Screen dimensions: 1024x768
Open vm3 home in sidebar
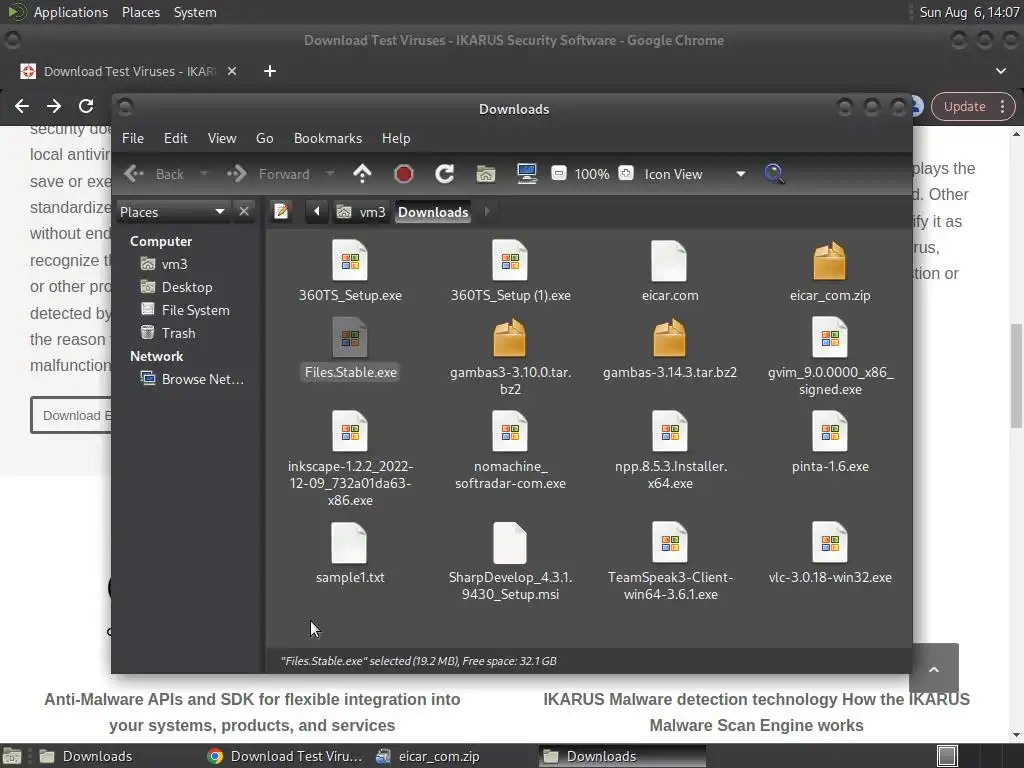click(165, 264)
